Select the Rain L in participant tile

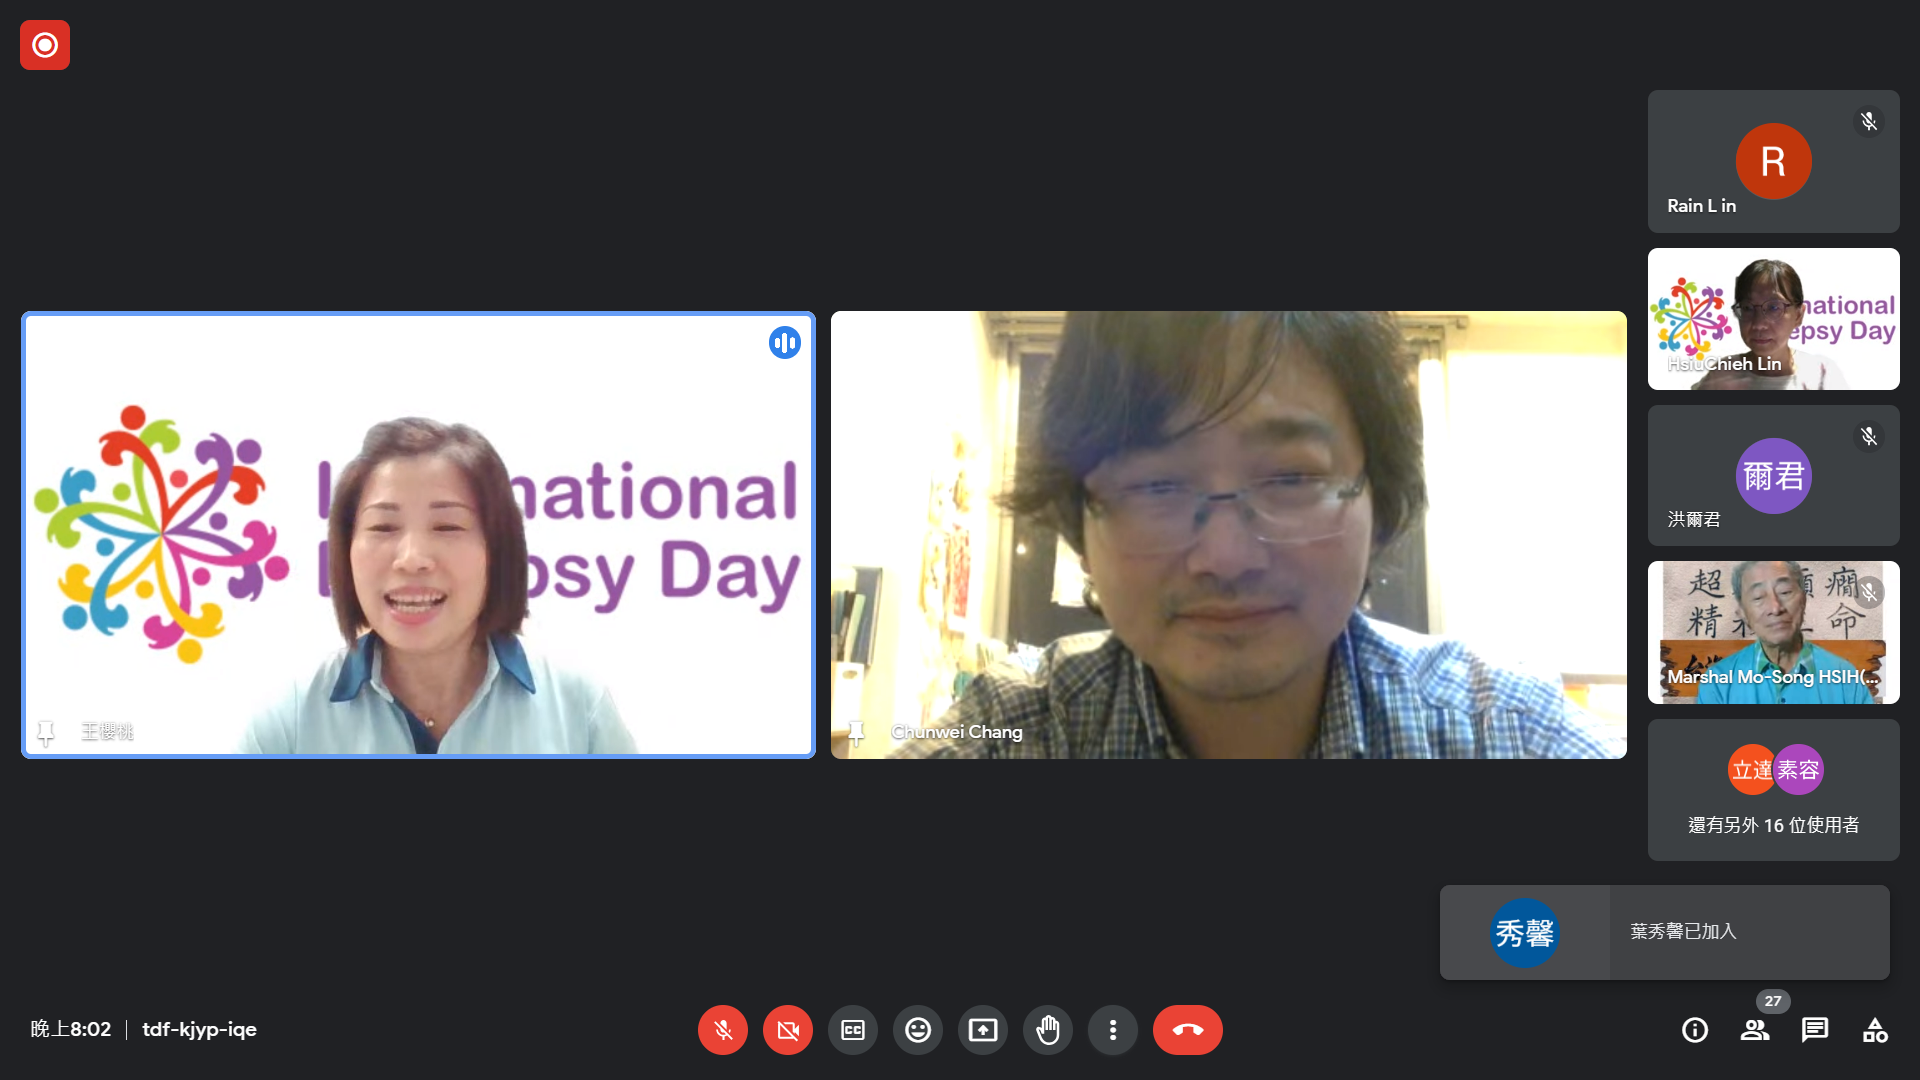click(x=1773, y=162)
